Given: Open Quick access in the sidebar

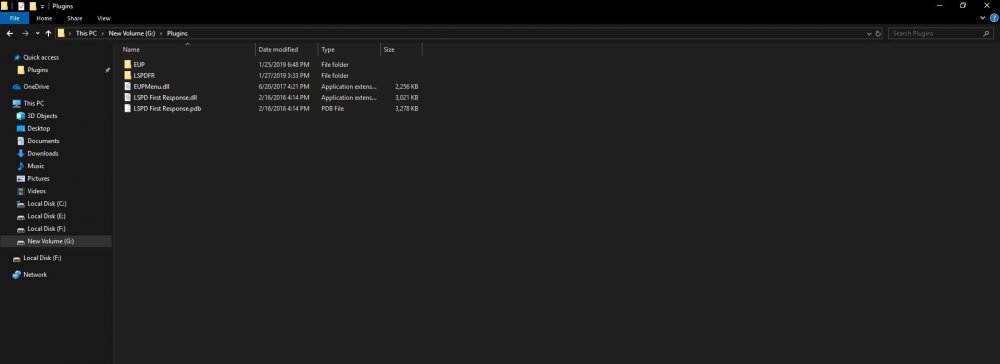Looking at the screenshot, I should [x=41, y=57].
